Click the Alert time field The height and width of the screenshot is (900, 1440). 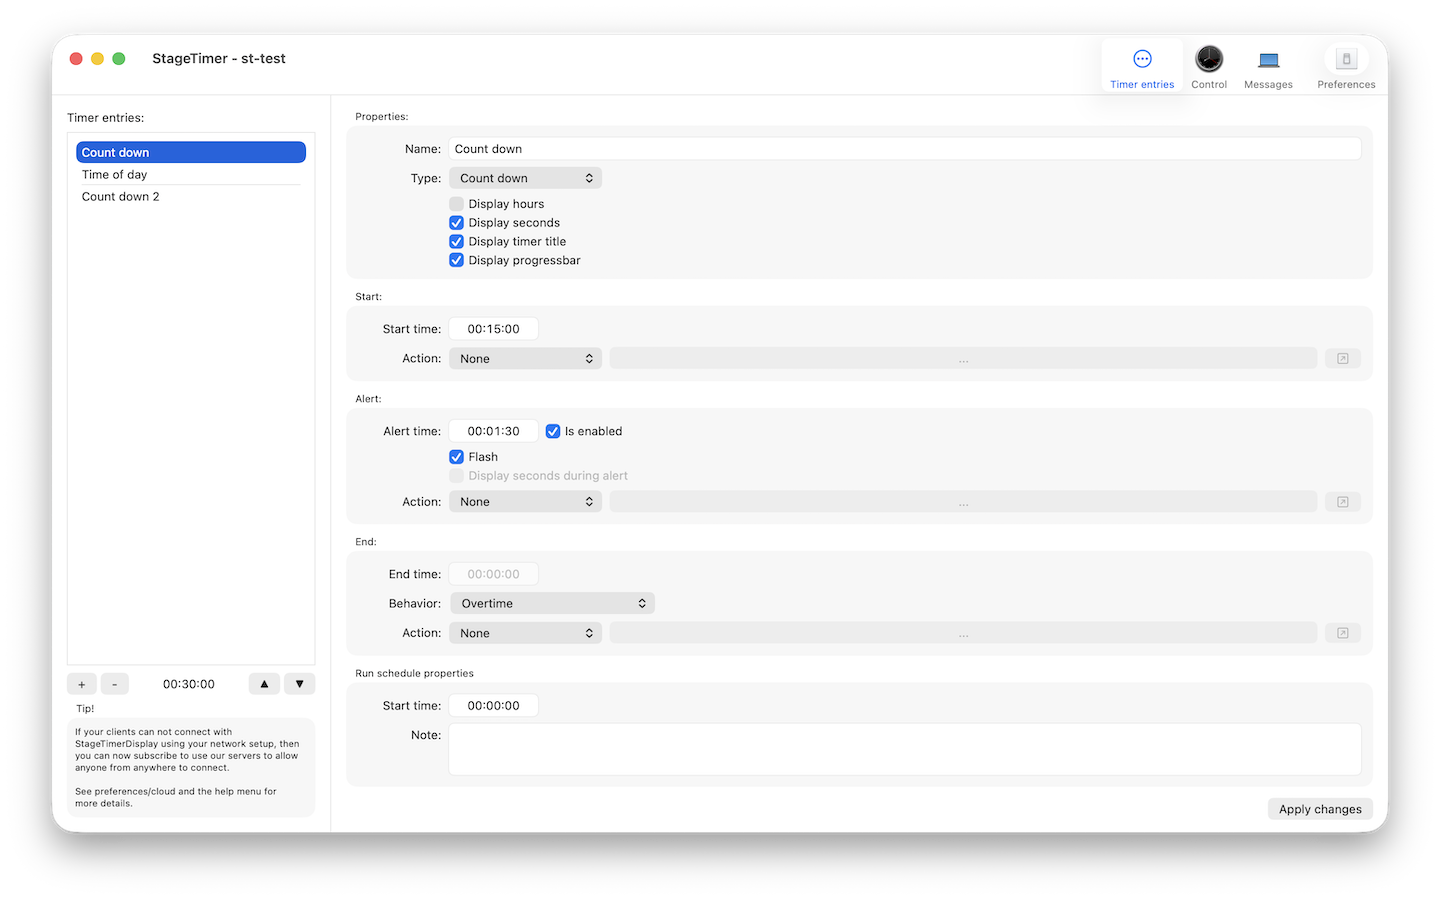pos(493,431)
